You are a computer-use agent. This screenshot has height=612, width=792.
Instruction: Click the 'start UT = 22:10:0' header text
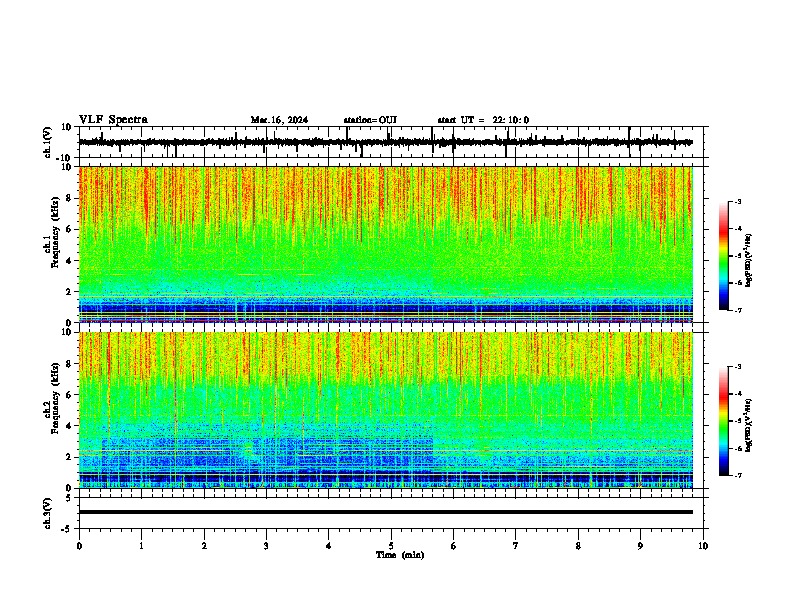click(483, 120)
